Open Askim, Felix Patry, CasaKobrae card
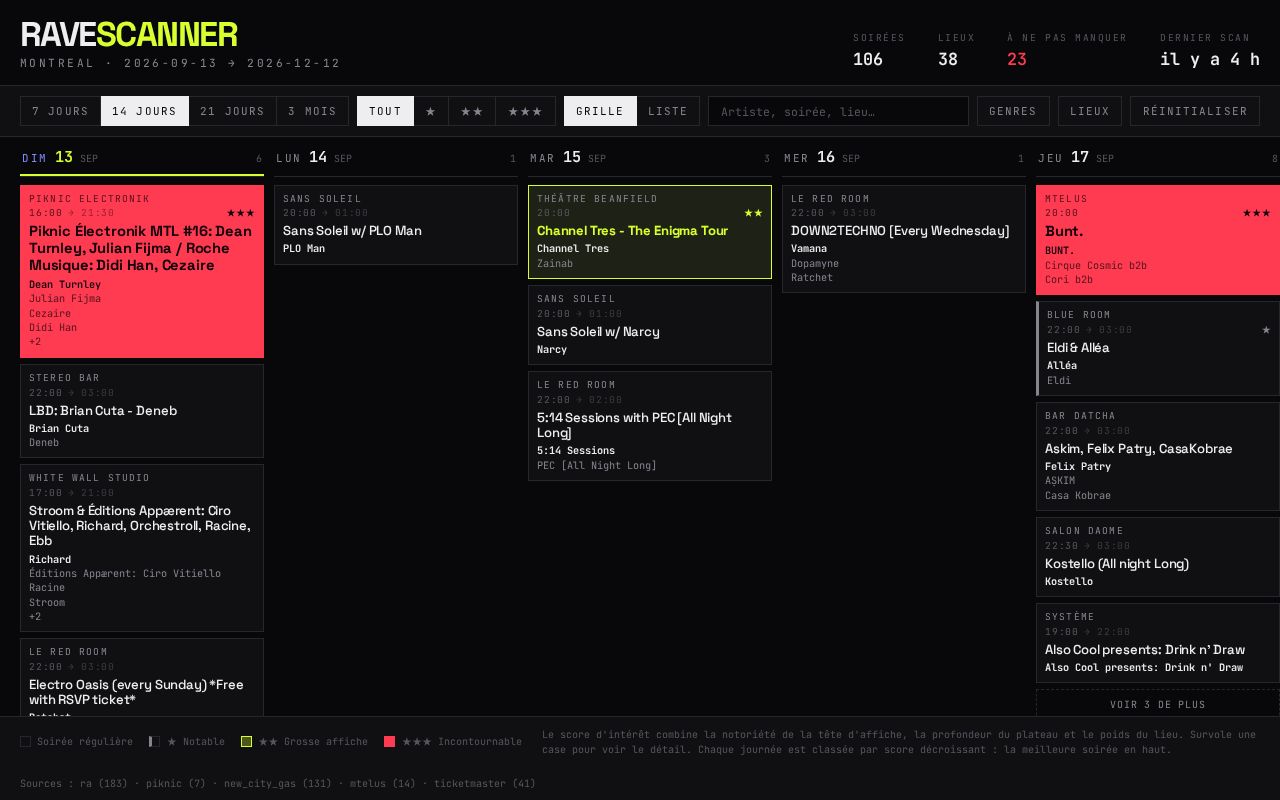This screenshot has width=1280, height=800. (x=1158, y=456)
